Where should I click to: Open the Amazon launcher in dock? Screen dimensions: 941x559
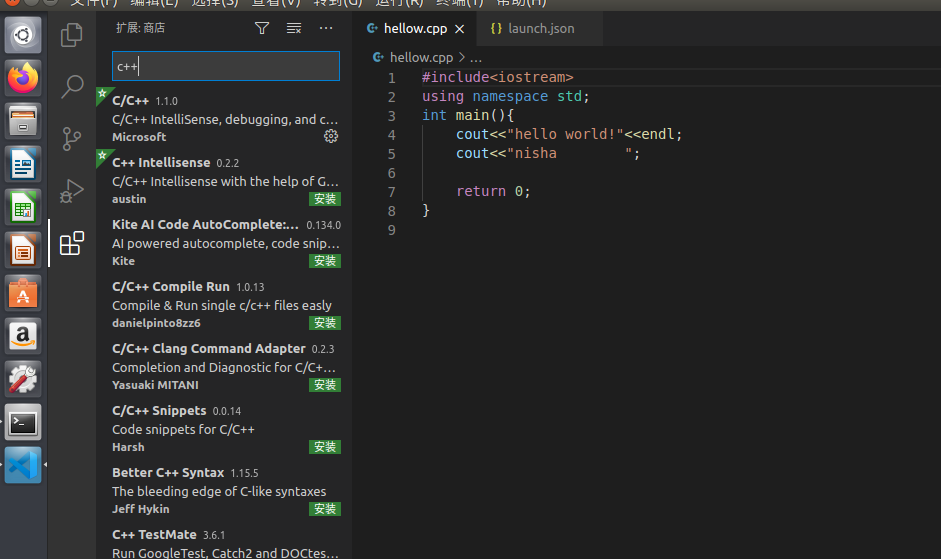[x=23, y=336]
